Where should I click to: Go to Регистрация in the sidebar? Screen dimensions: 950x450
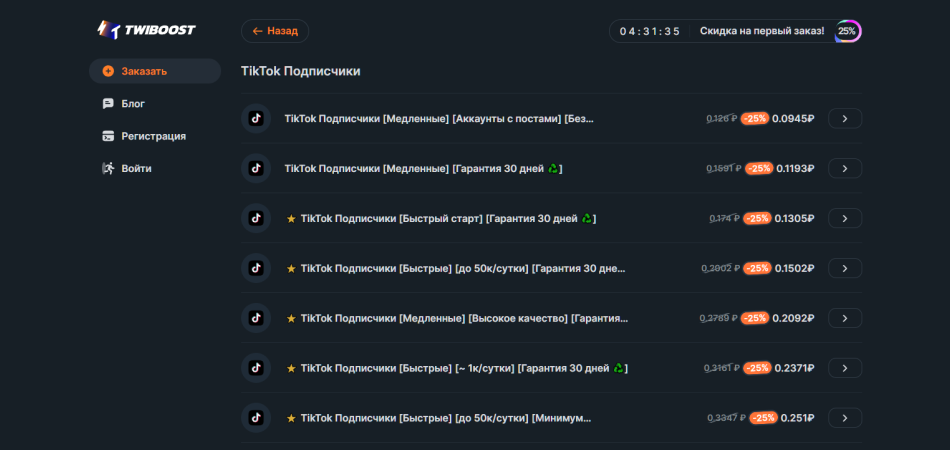(153, 136)
